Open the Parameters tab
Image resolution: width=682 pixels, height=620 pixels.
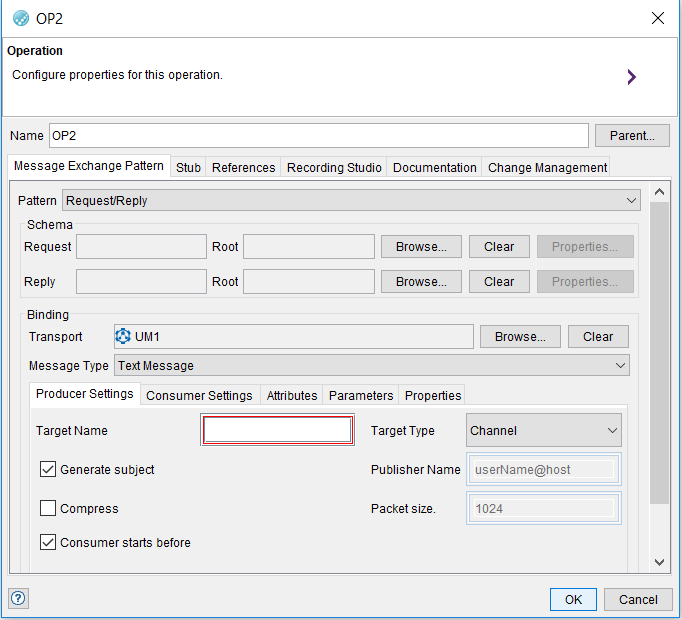(361, 395)
